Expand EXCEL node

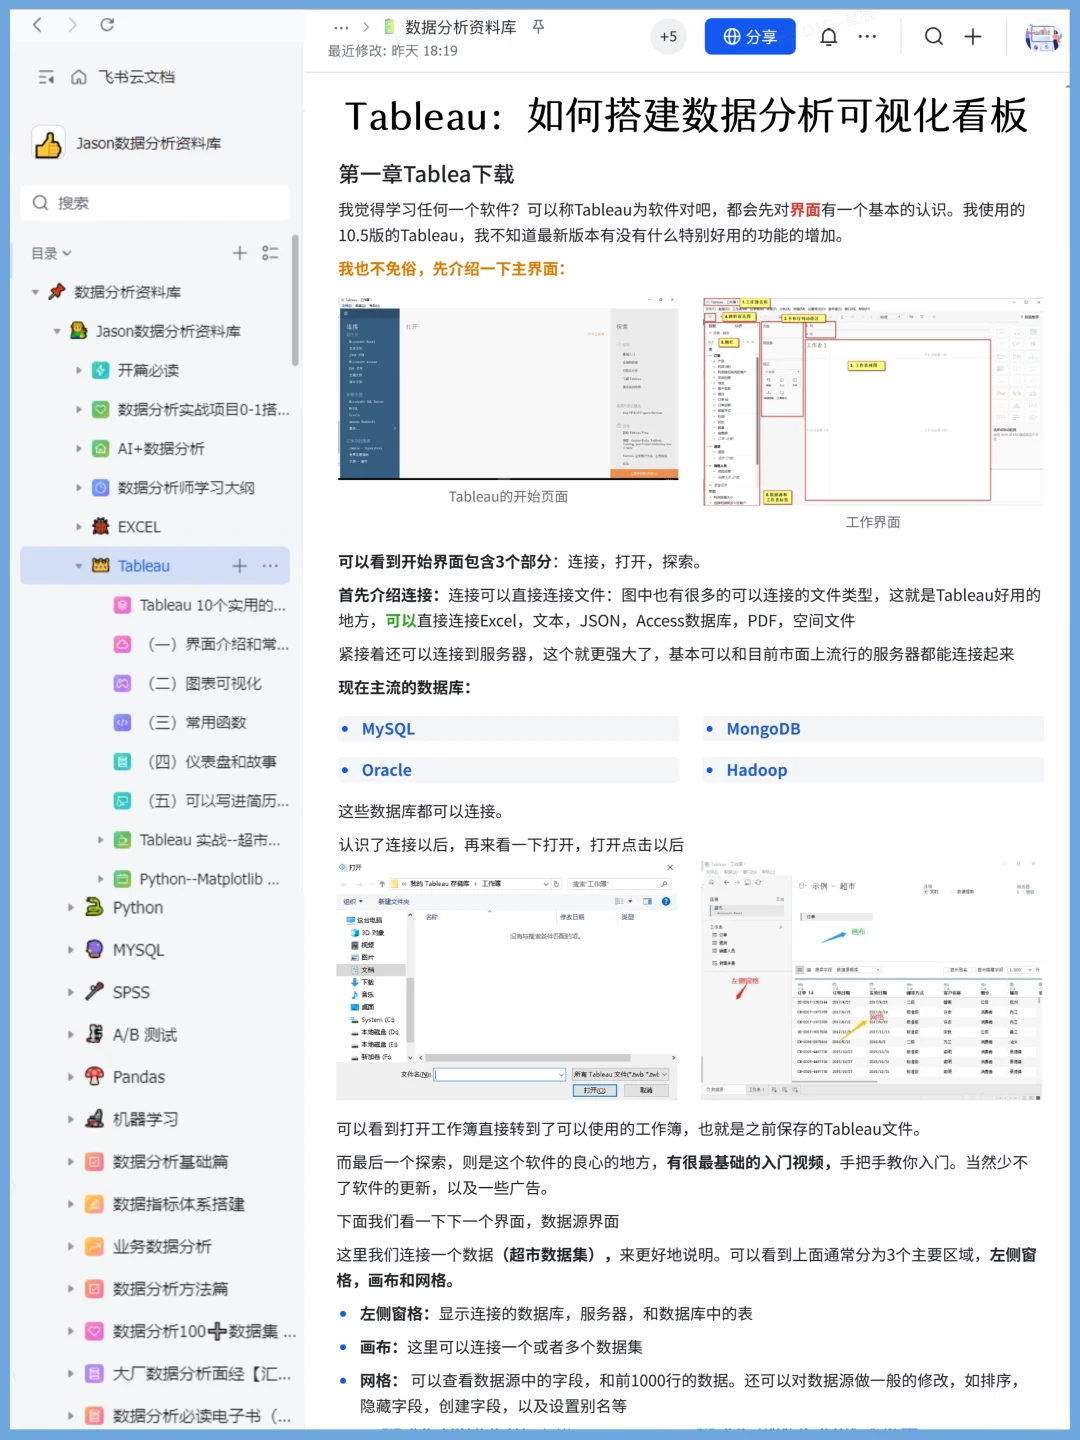(79, 527)
